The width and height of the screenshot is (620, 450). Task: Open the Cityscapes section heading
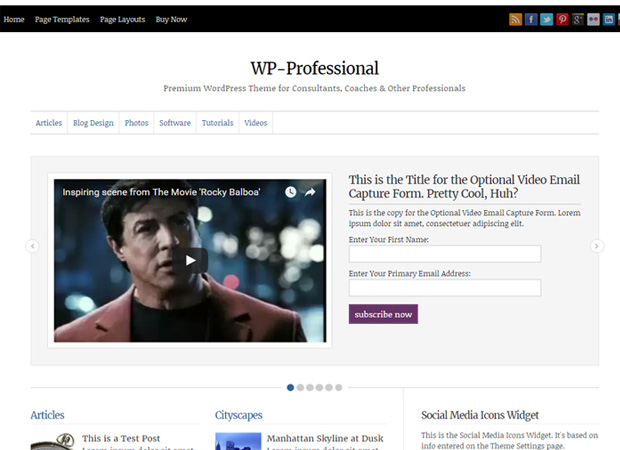click(238, 415)
